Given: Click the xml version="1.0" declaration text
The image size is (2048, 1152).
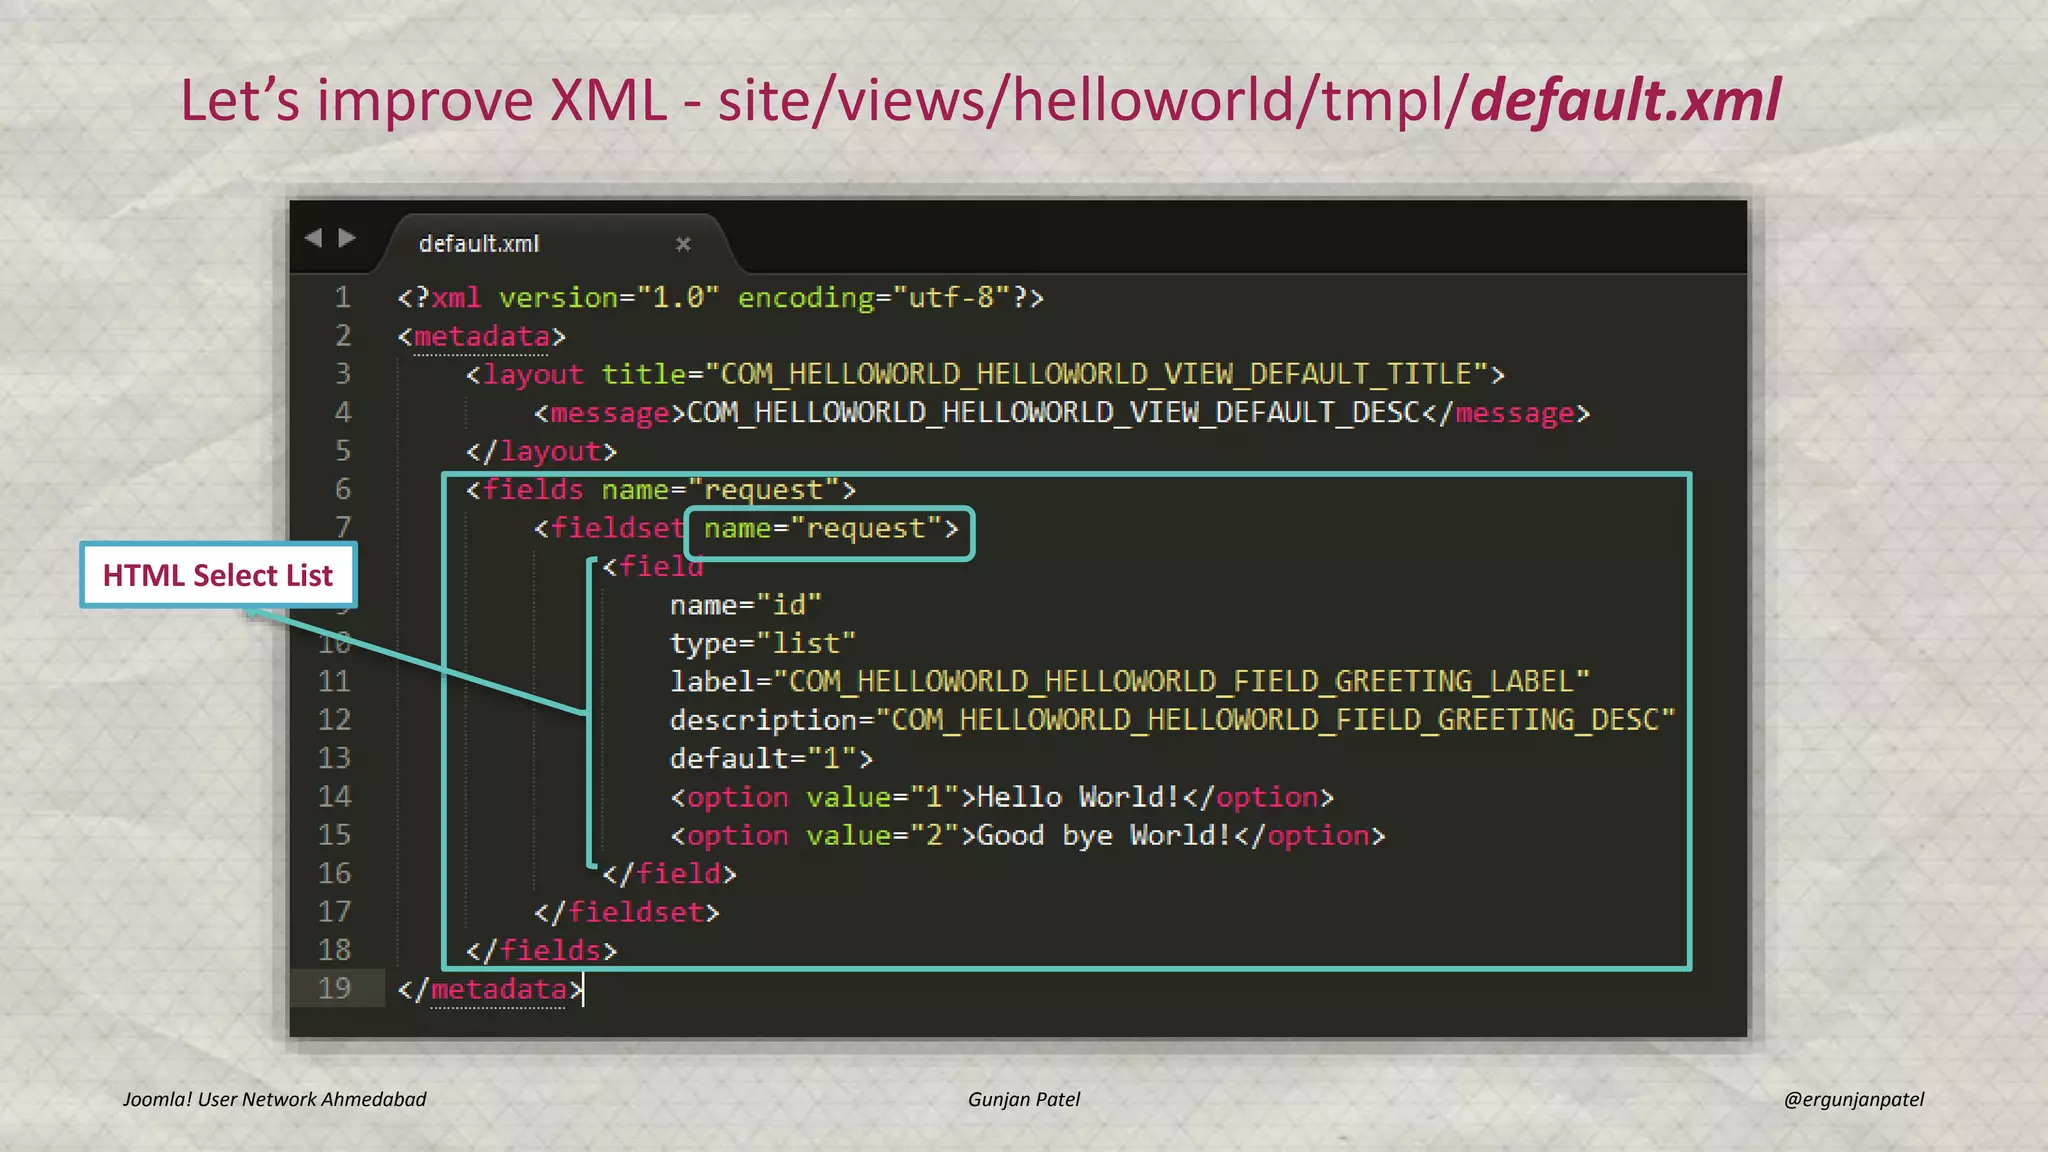Looking at the screenshot, I should (558, 298).
